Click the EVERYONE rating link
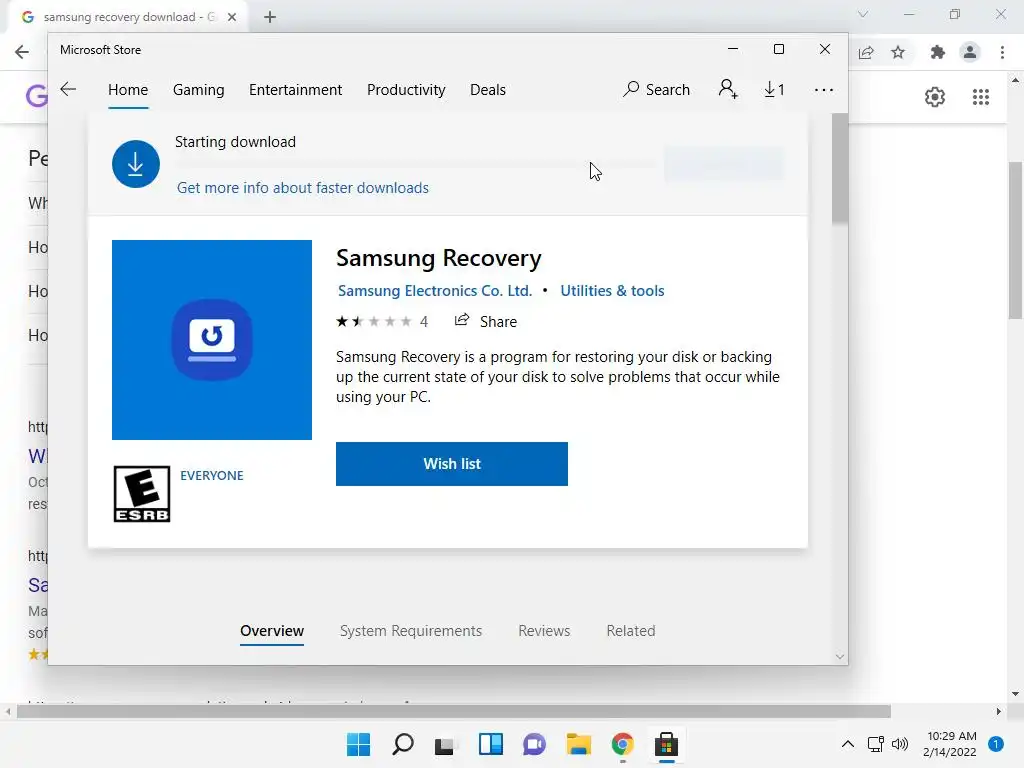Screen dimensions: 1024x768 click(212, 475)
